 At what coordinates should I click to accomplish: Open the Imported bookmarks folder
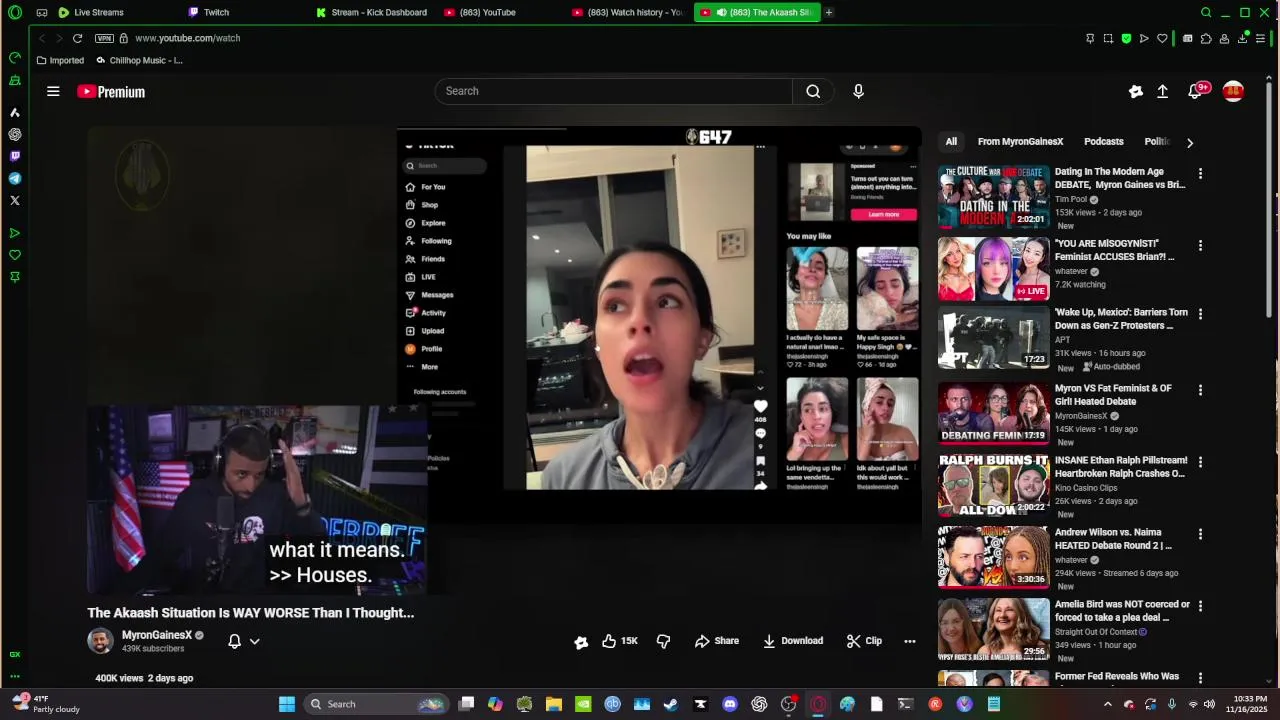tap(60, 60)
